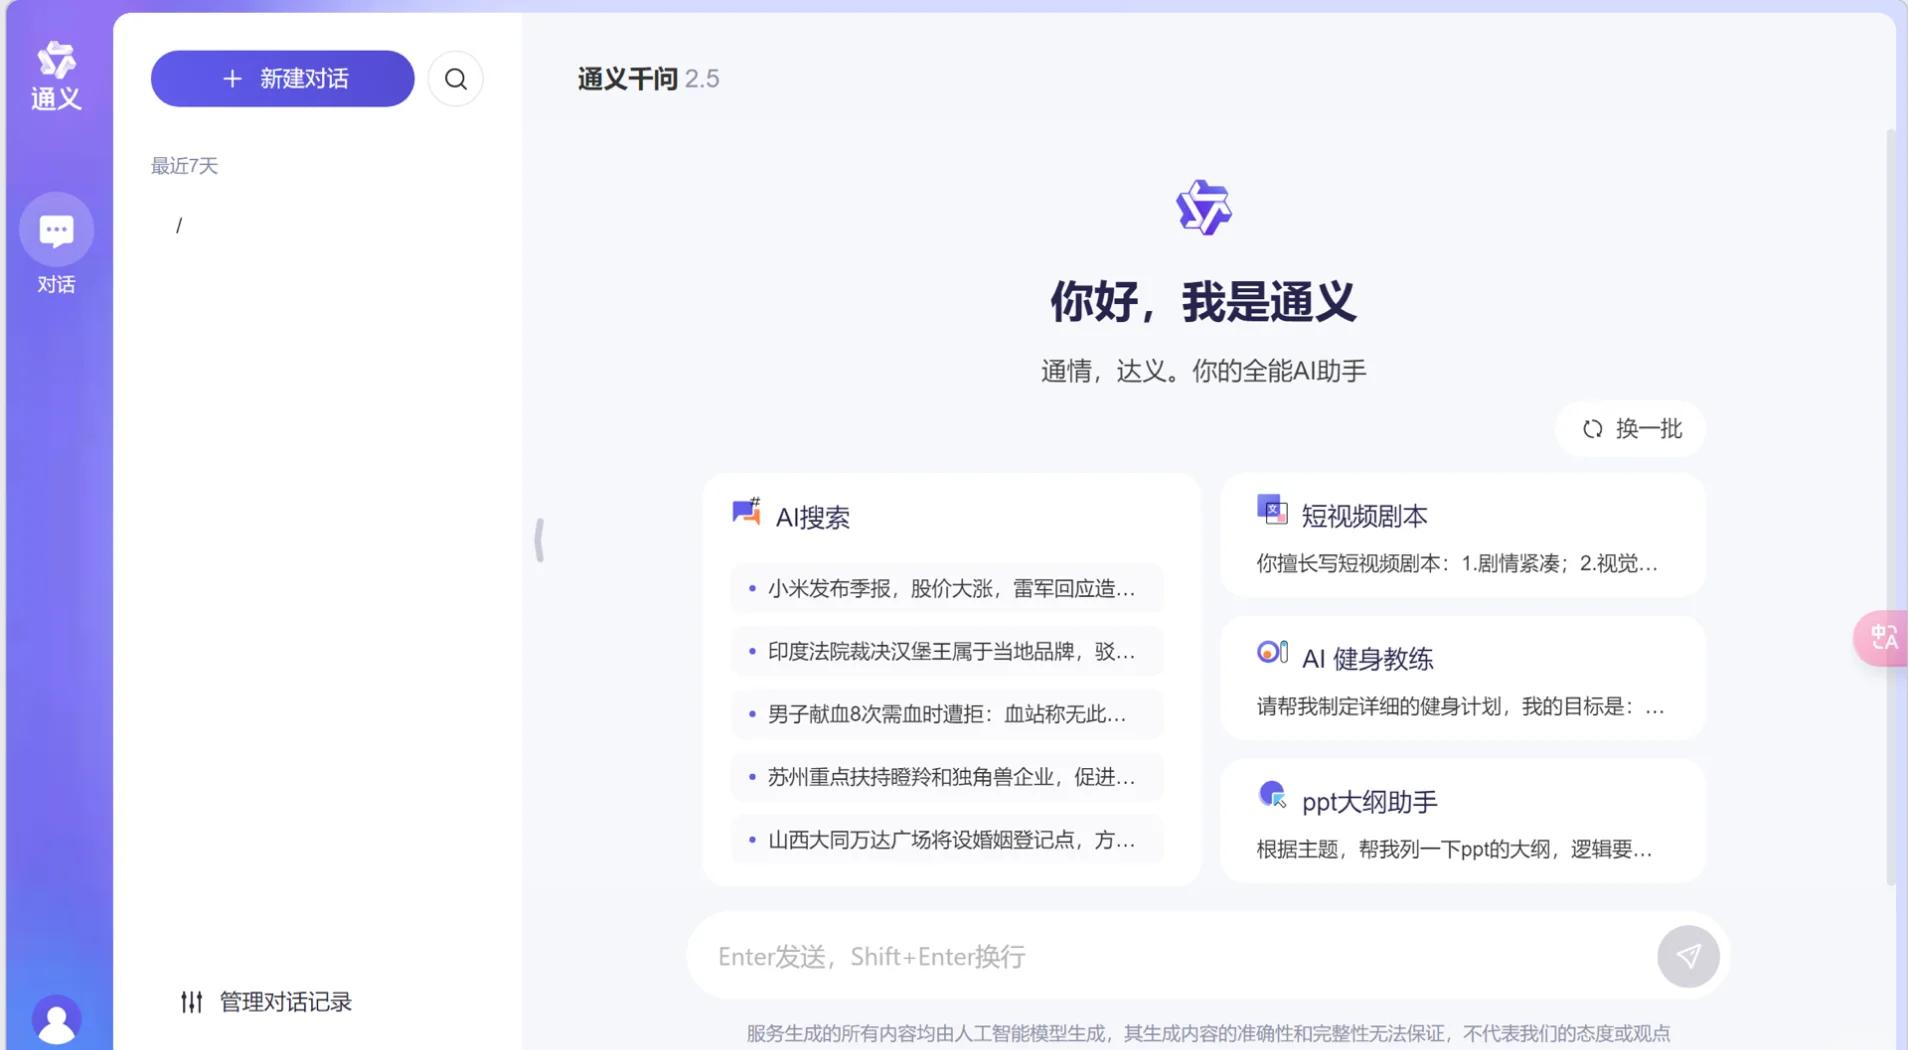Click the 请帮我制定详细的健身计划 description text
Image resolution: width=1908 pixels, height=1050 pixels.
pos(1460,707)
